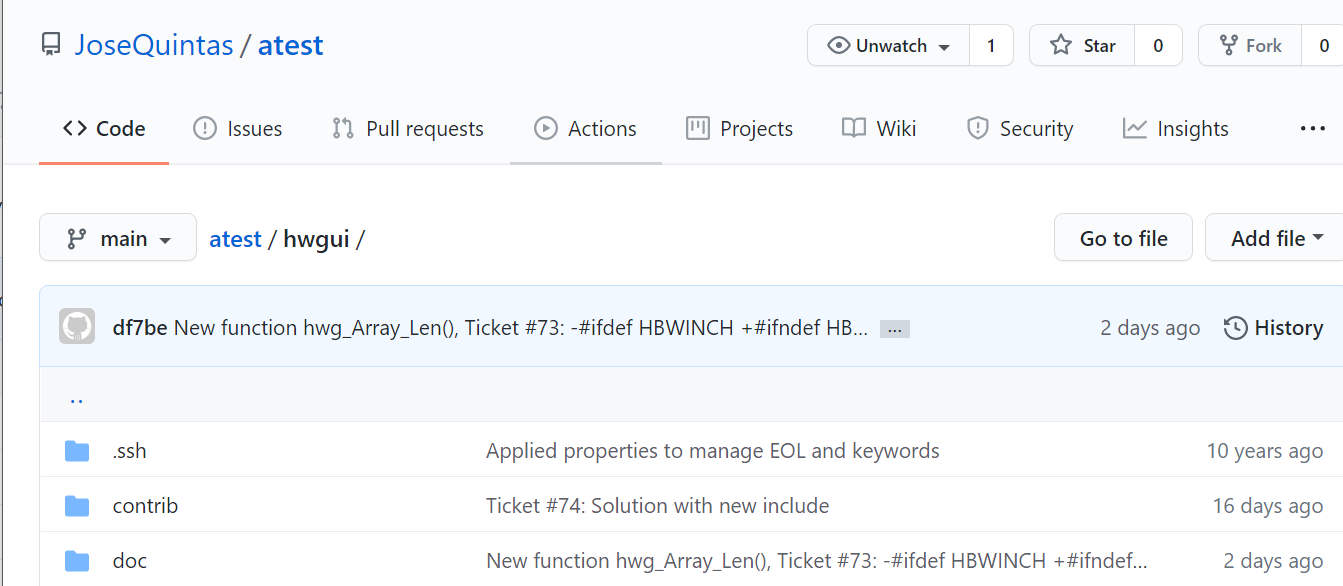1343x586 pixels.
Task: Click the Star button
Action: click(1082, 46)
